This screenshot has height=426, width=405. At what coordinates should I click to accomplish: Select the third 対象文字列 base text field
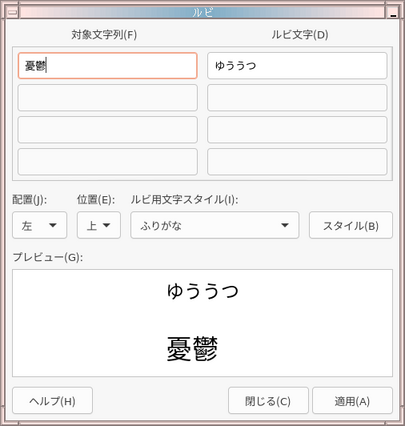click(x=107, y=130)
